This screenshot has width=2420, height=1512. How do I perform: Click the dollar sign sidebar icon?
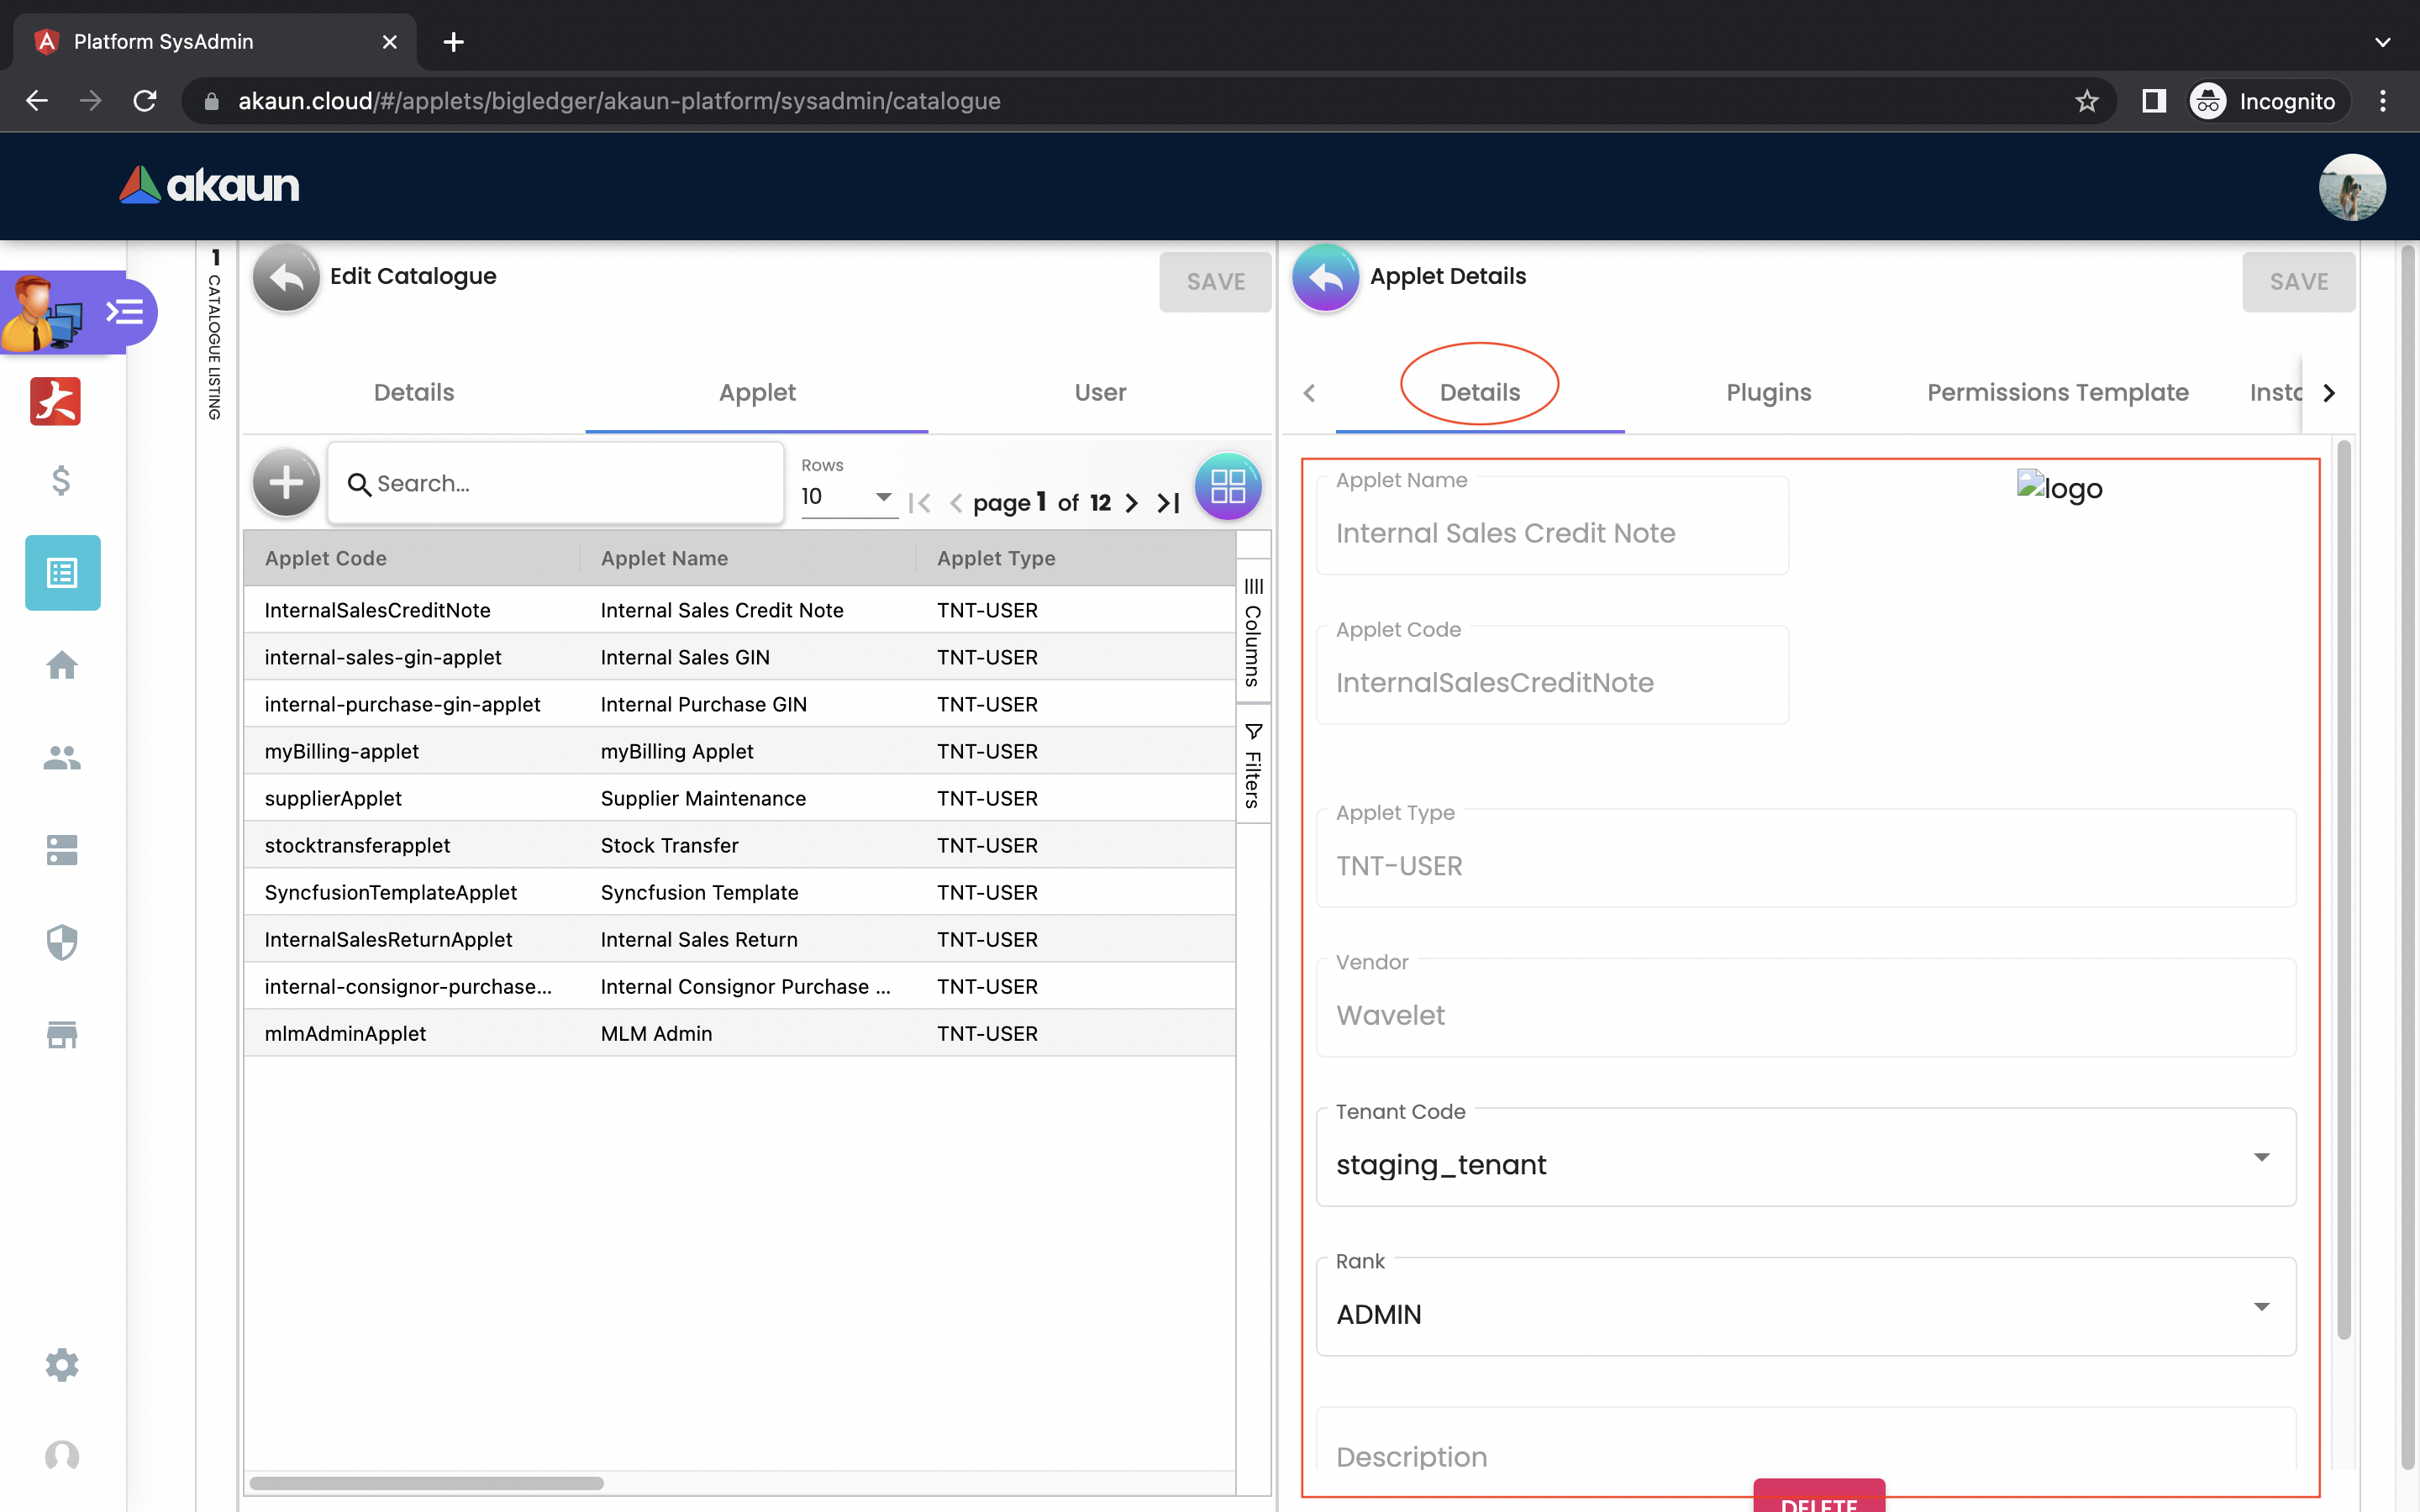[x=62, y=481]
